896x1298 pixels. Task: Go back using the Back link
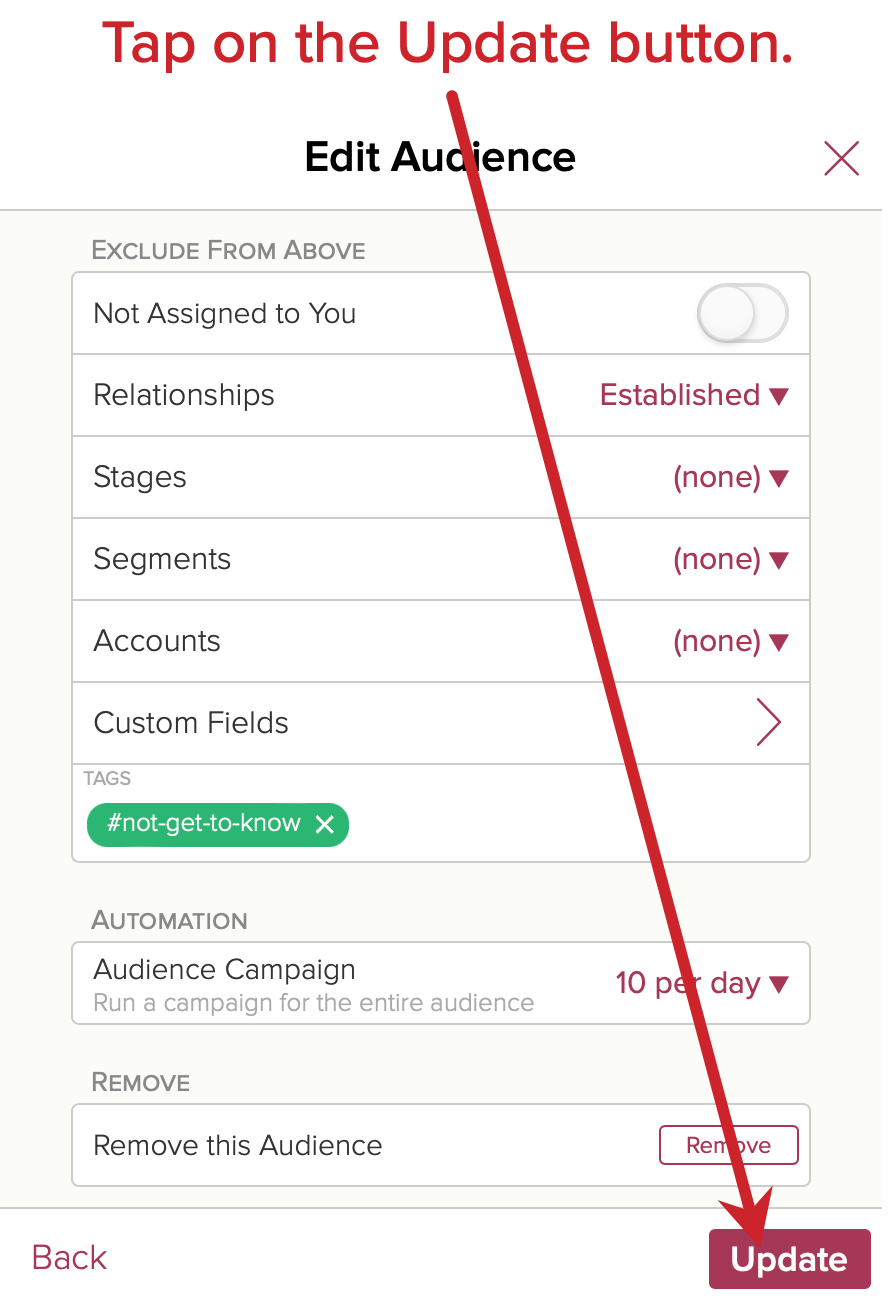pos(68,1257)
